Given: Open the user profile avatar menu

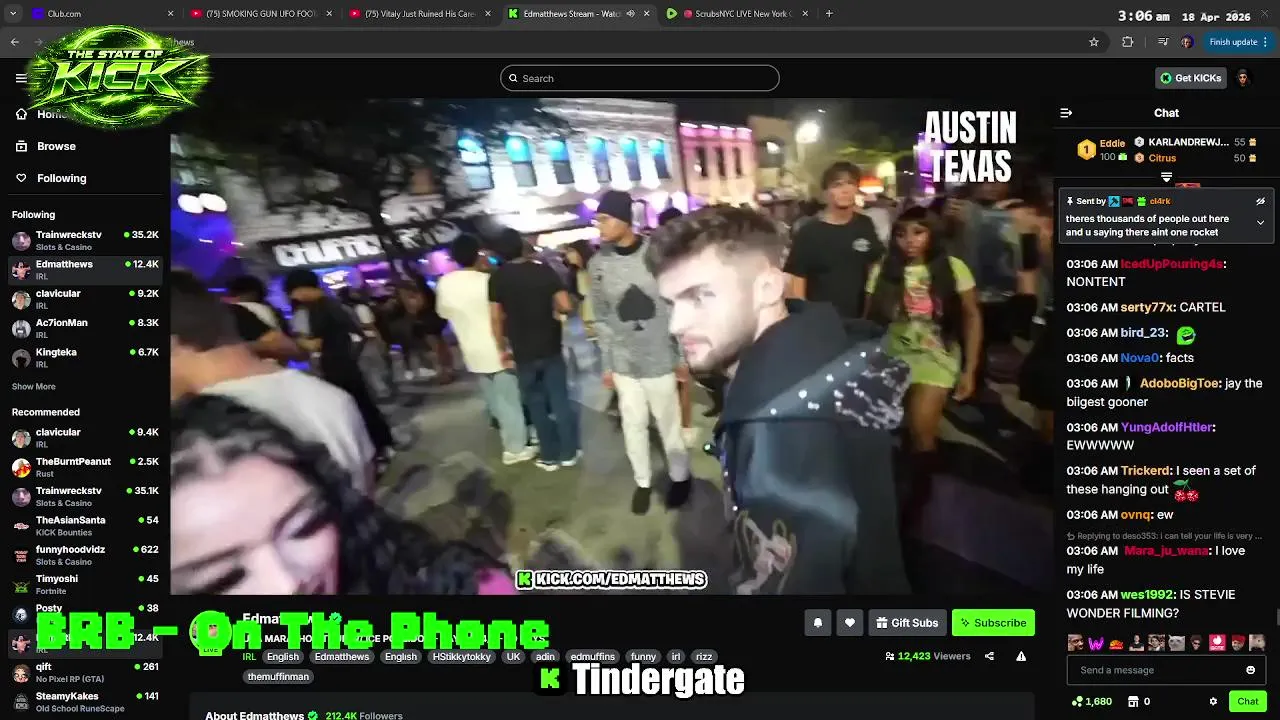Looking at the screenshot, I should tap(1243, 78).
